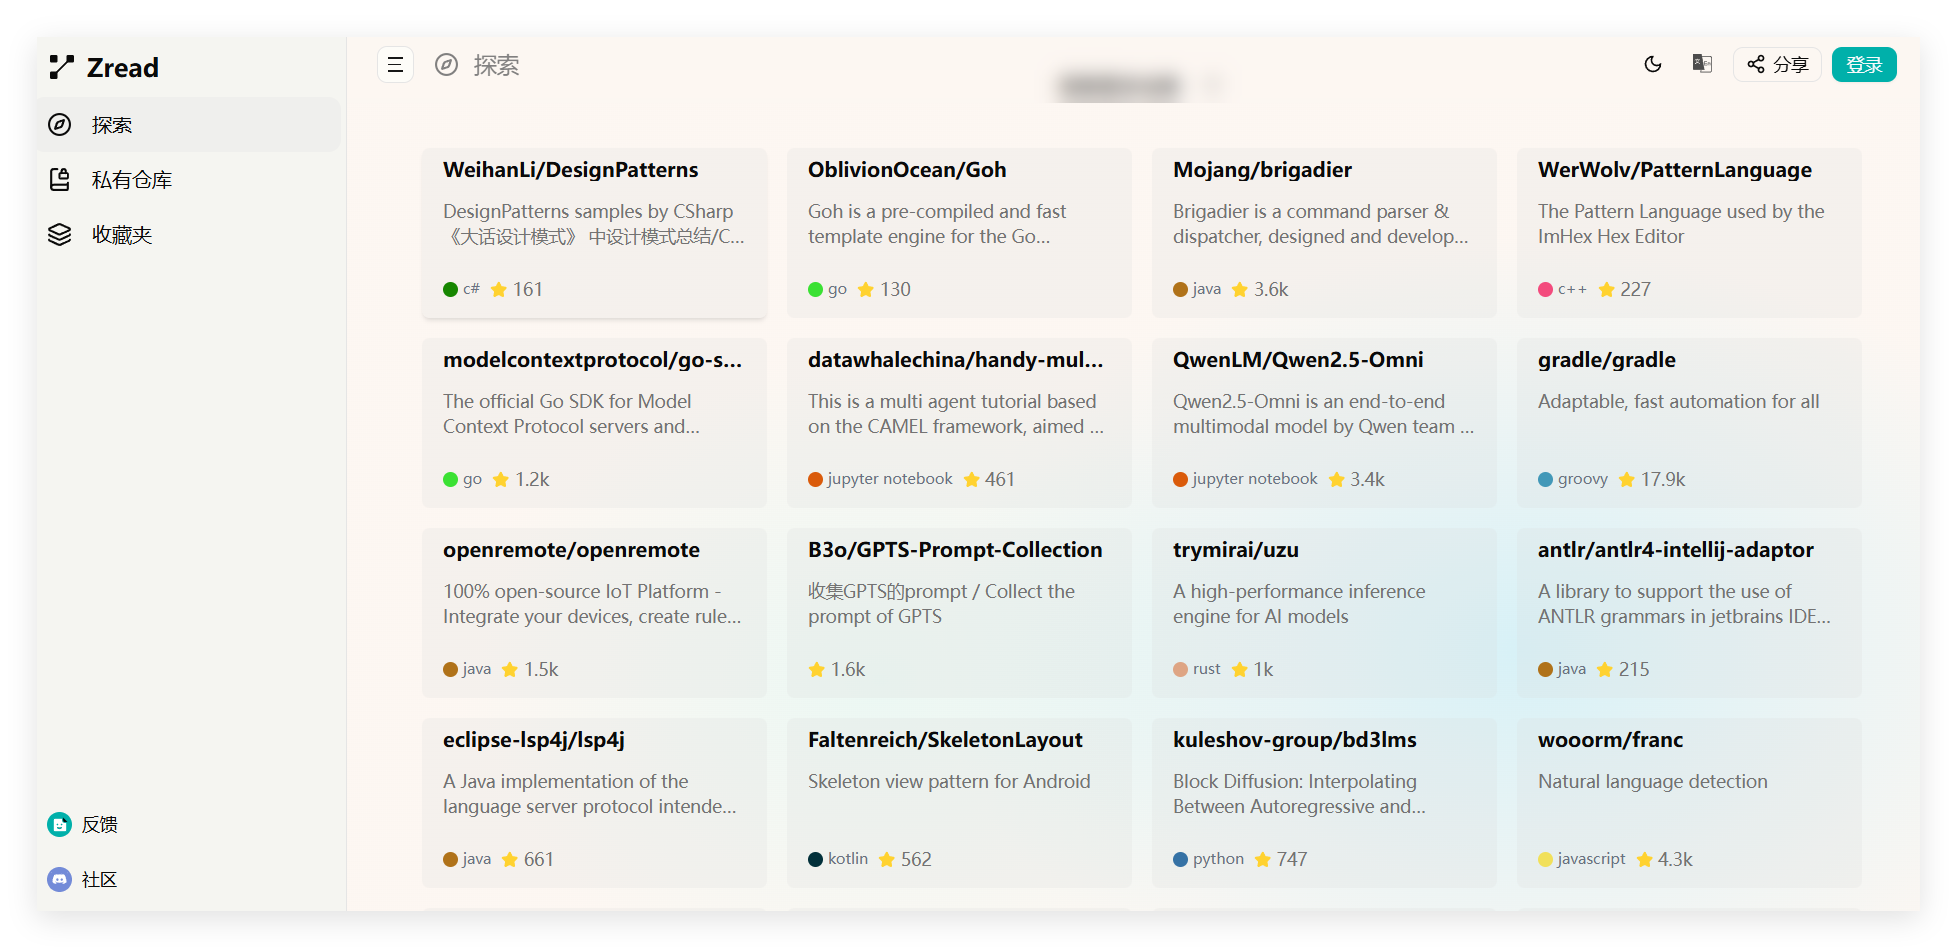Click '17.9k' star count on gradle

pos(1663,479)
